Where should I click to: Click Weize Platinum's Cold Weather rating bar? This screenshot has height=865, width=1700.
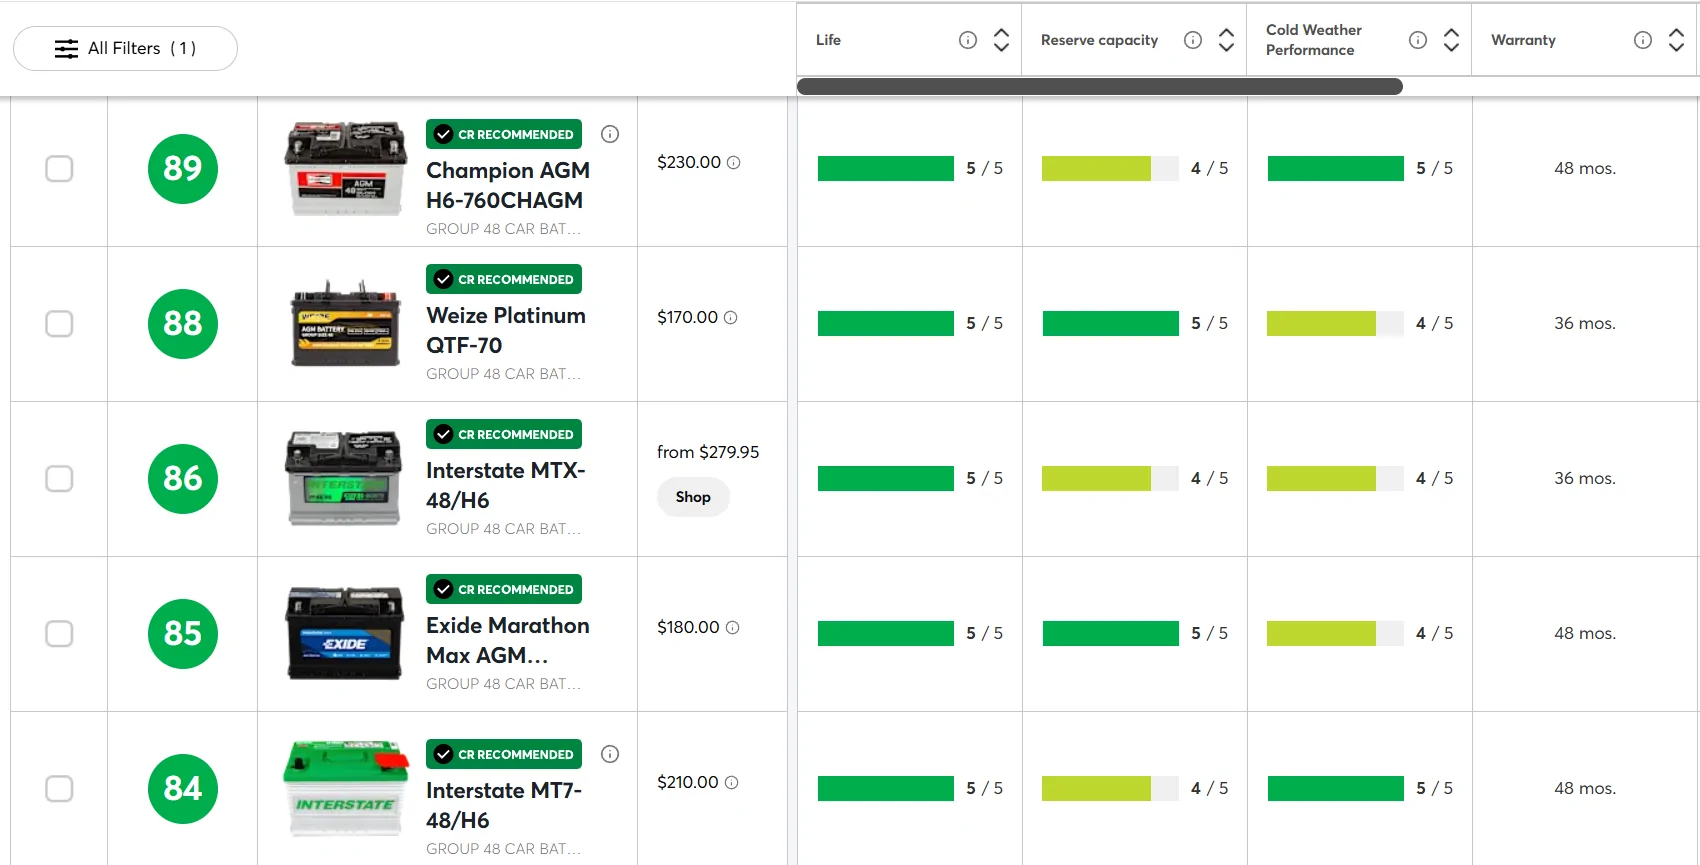tap(1335, 323)
